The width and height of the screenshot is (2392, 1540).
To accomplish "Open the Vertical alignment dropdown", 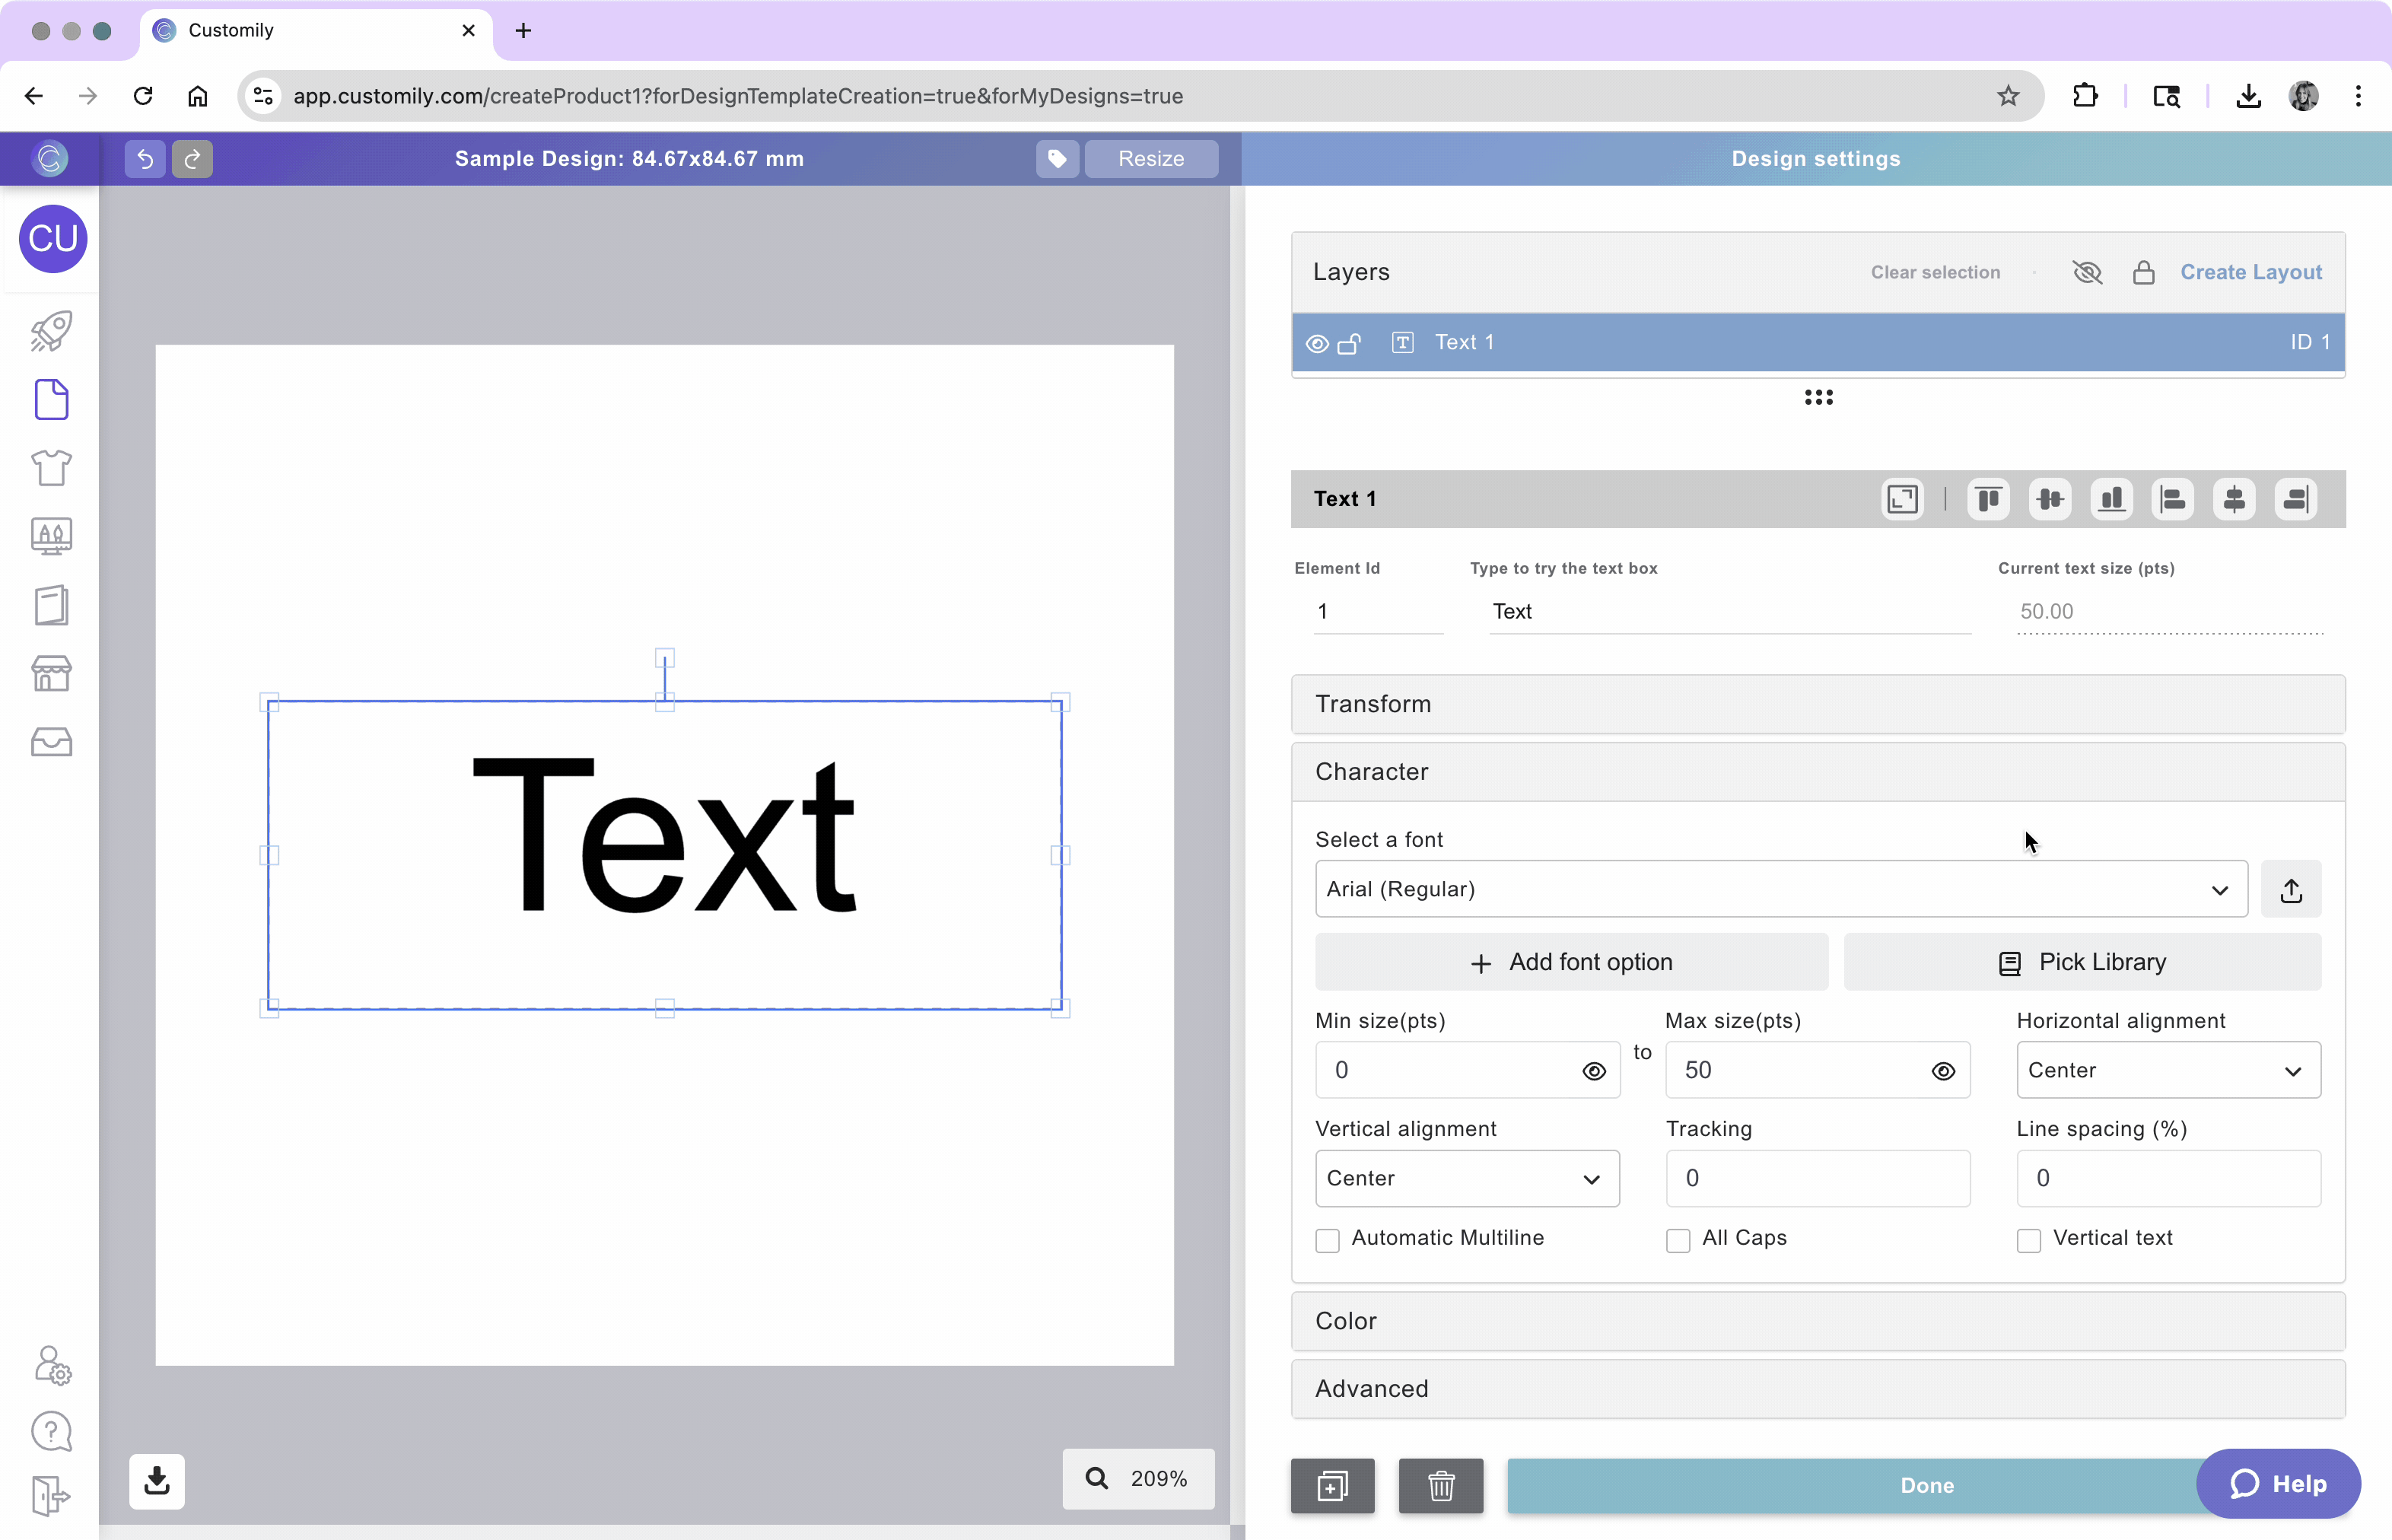I will point(1466,1178).
